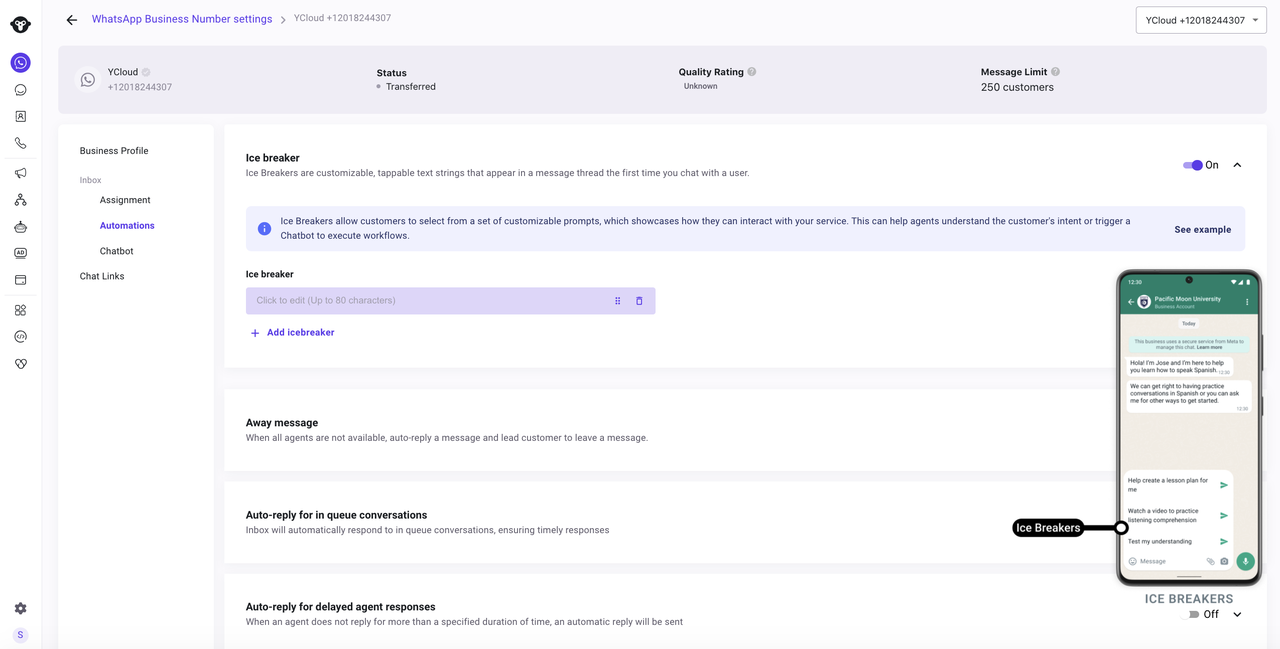Delete the ice breaker with trash icon

(x=639, y=301)
